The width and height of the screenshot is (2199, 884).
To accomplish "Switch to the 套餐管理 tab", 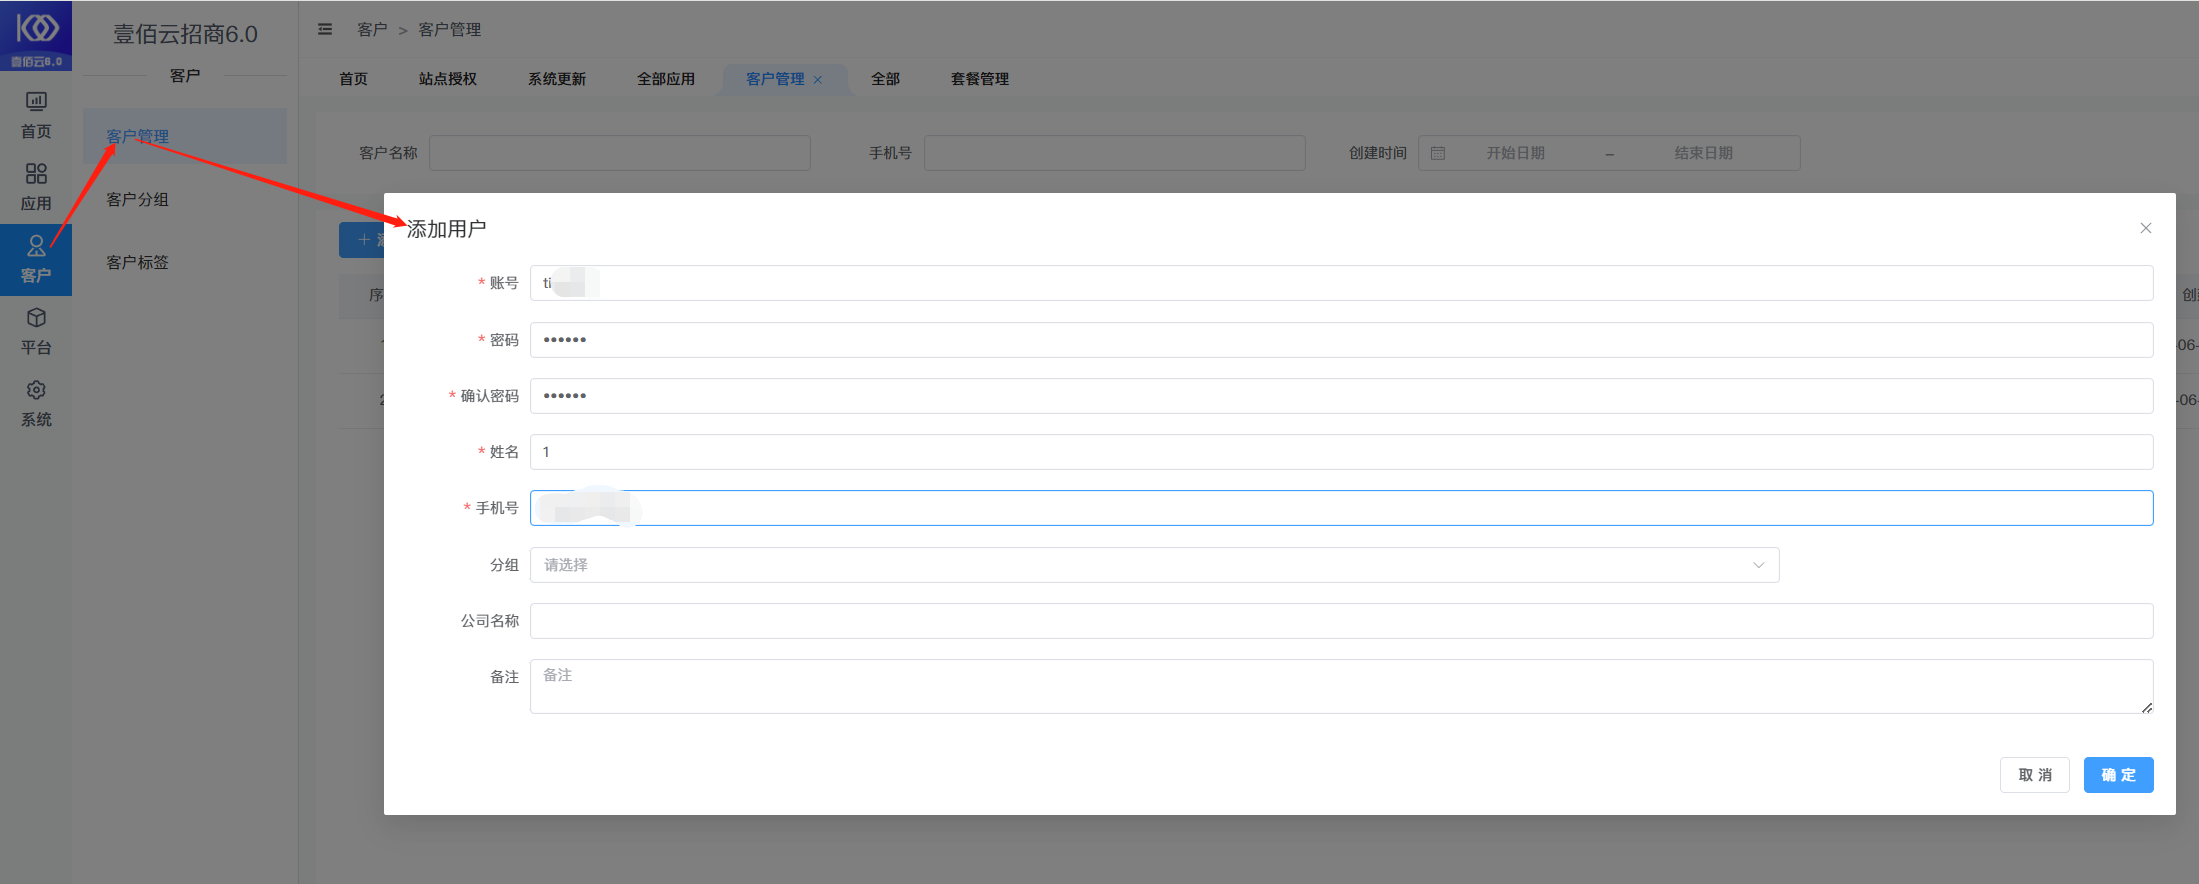I will tap(980, 79).
